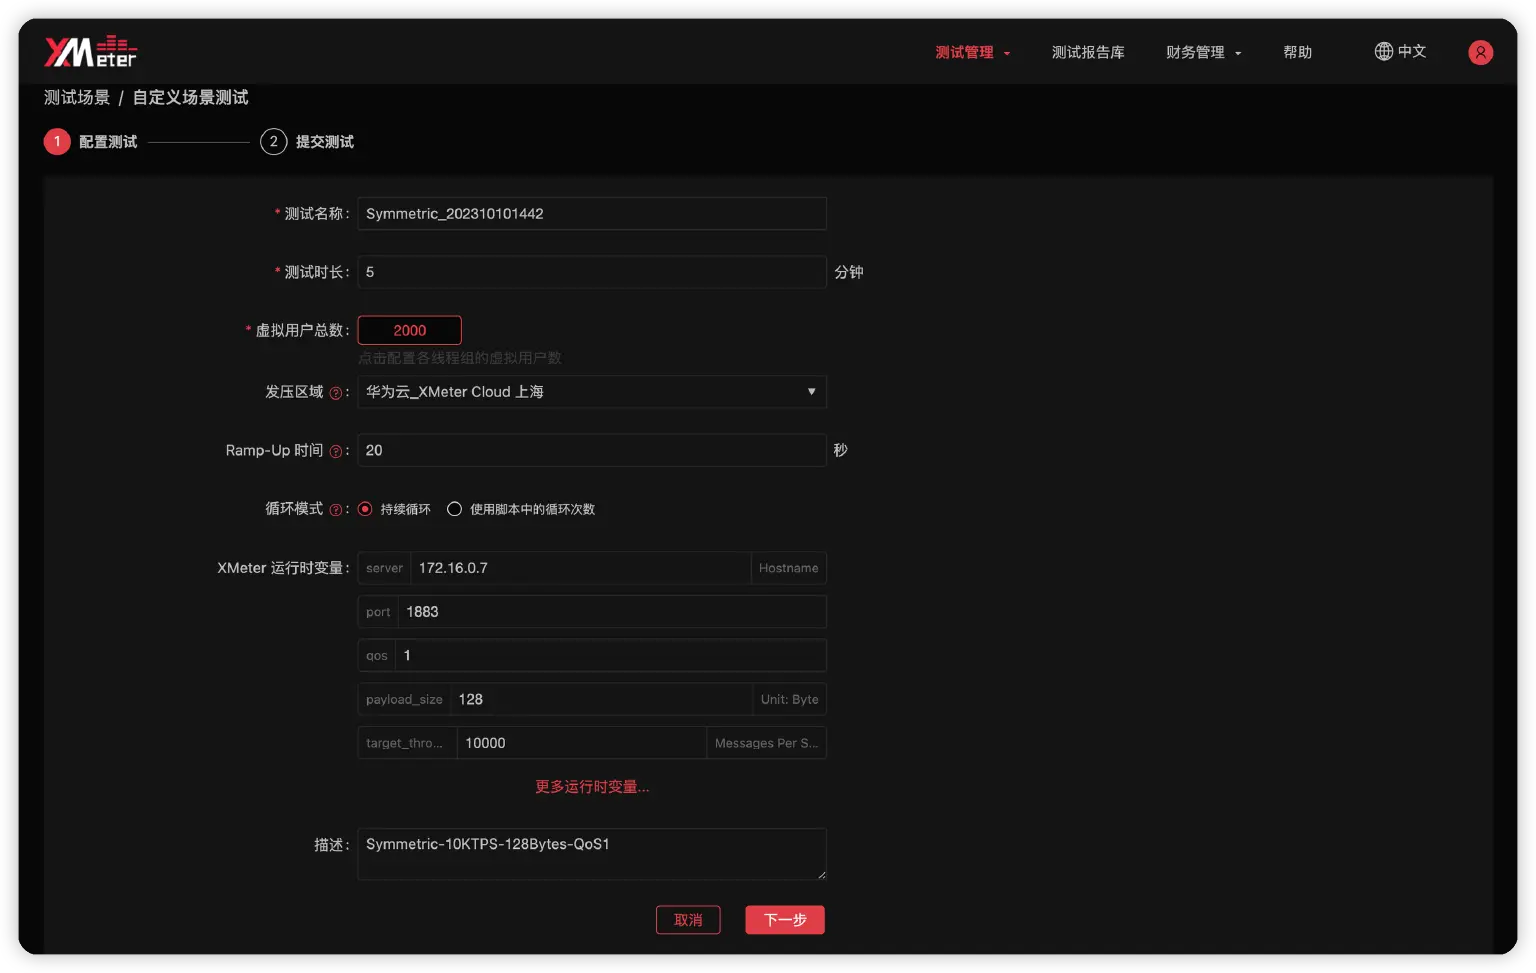This screenshot has height=973, width=1536.
Task: Click the globe language icon
Action: 1383,51
